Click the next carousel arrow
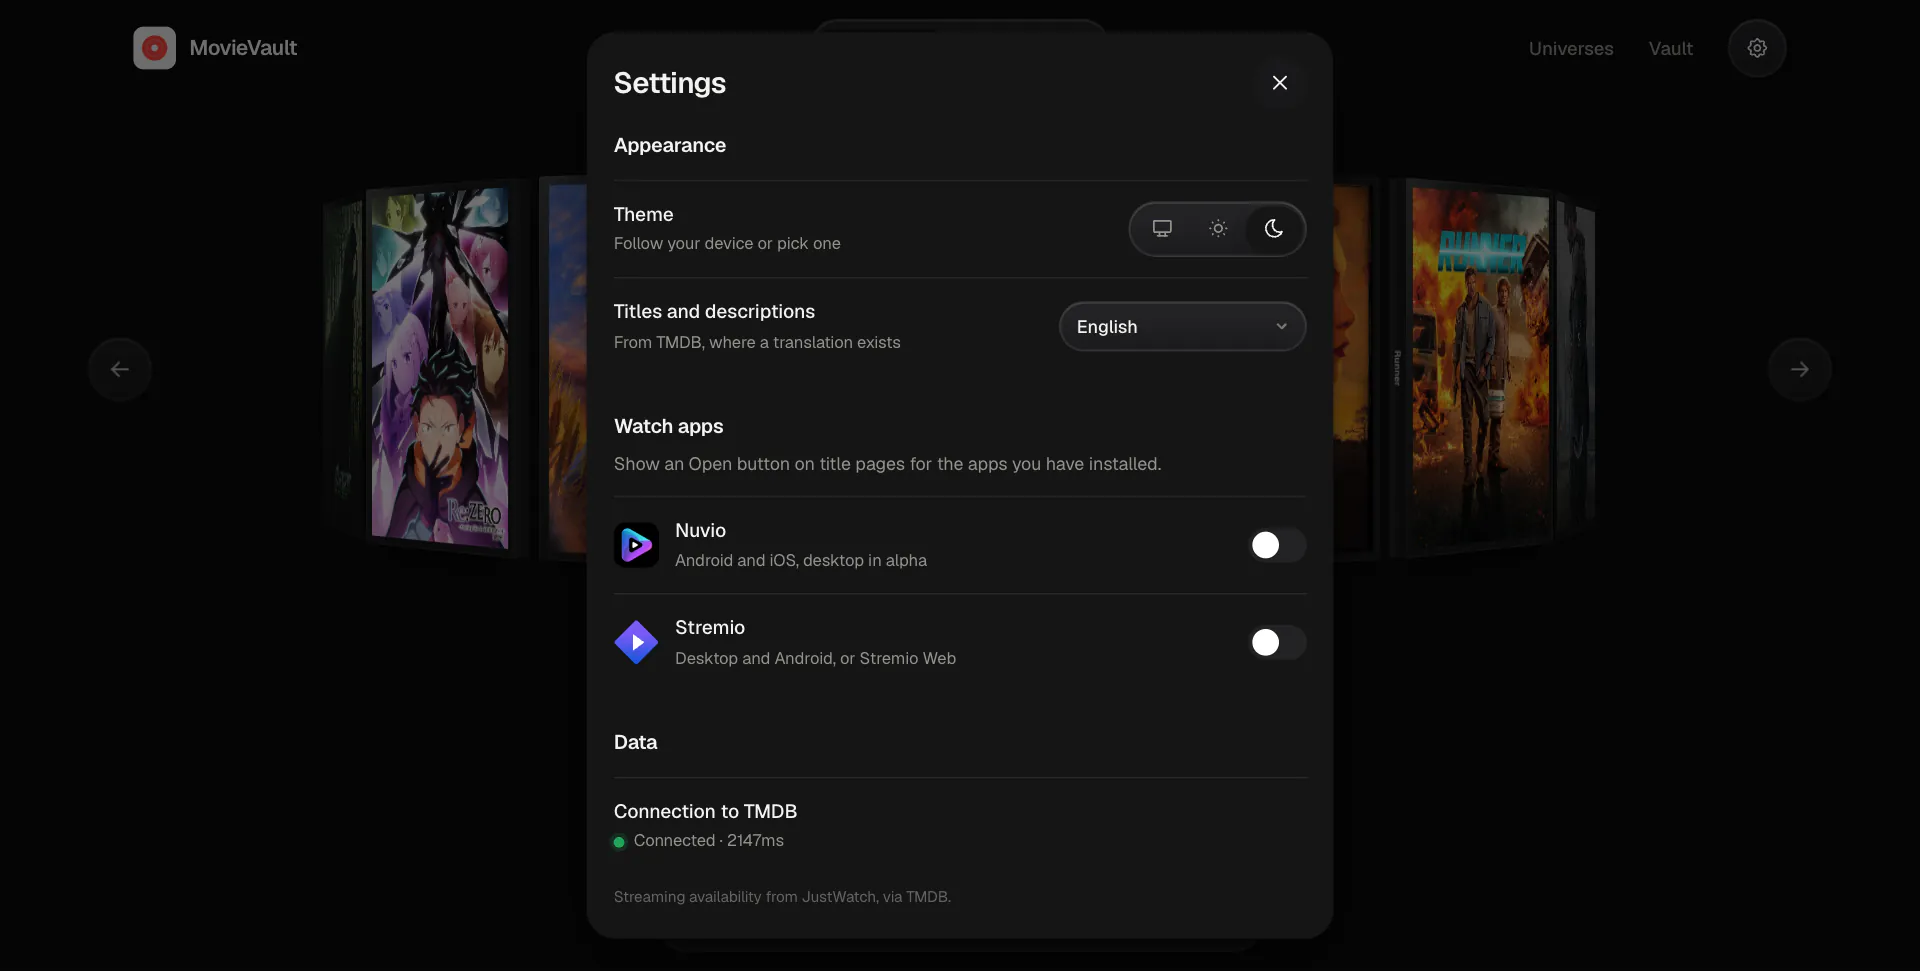Image resolution: width=1920 pixels, height=971 pixels. [1799, 370]
